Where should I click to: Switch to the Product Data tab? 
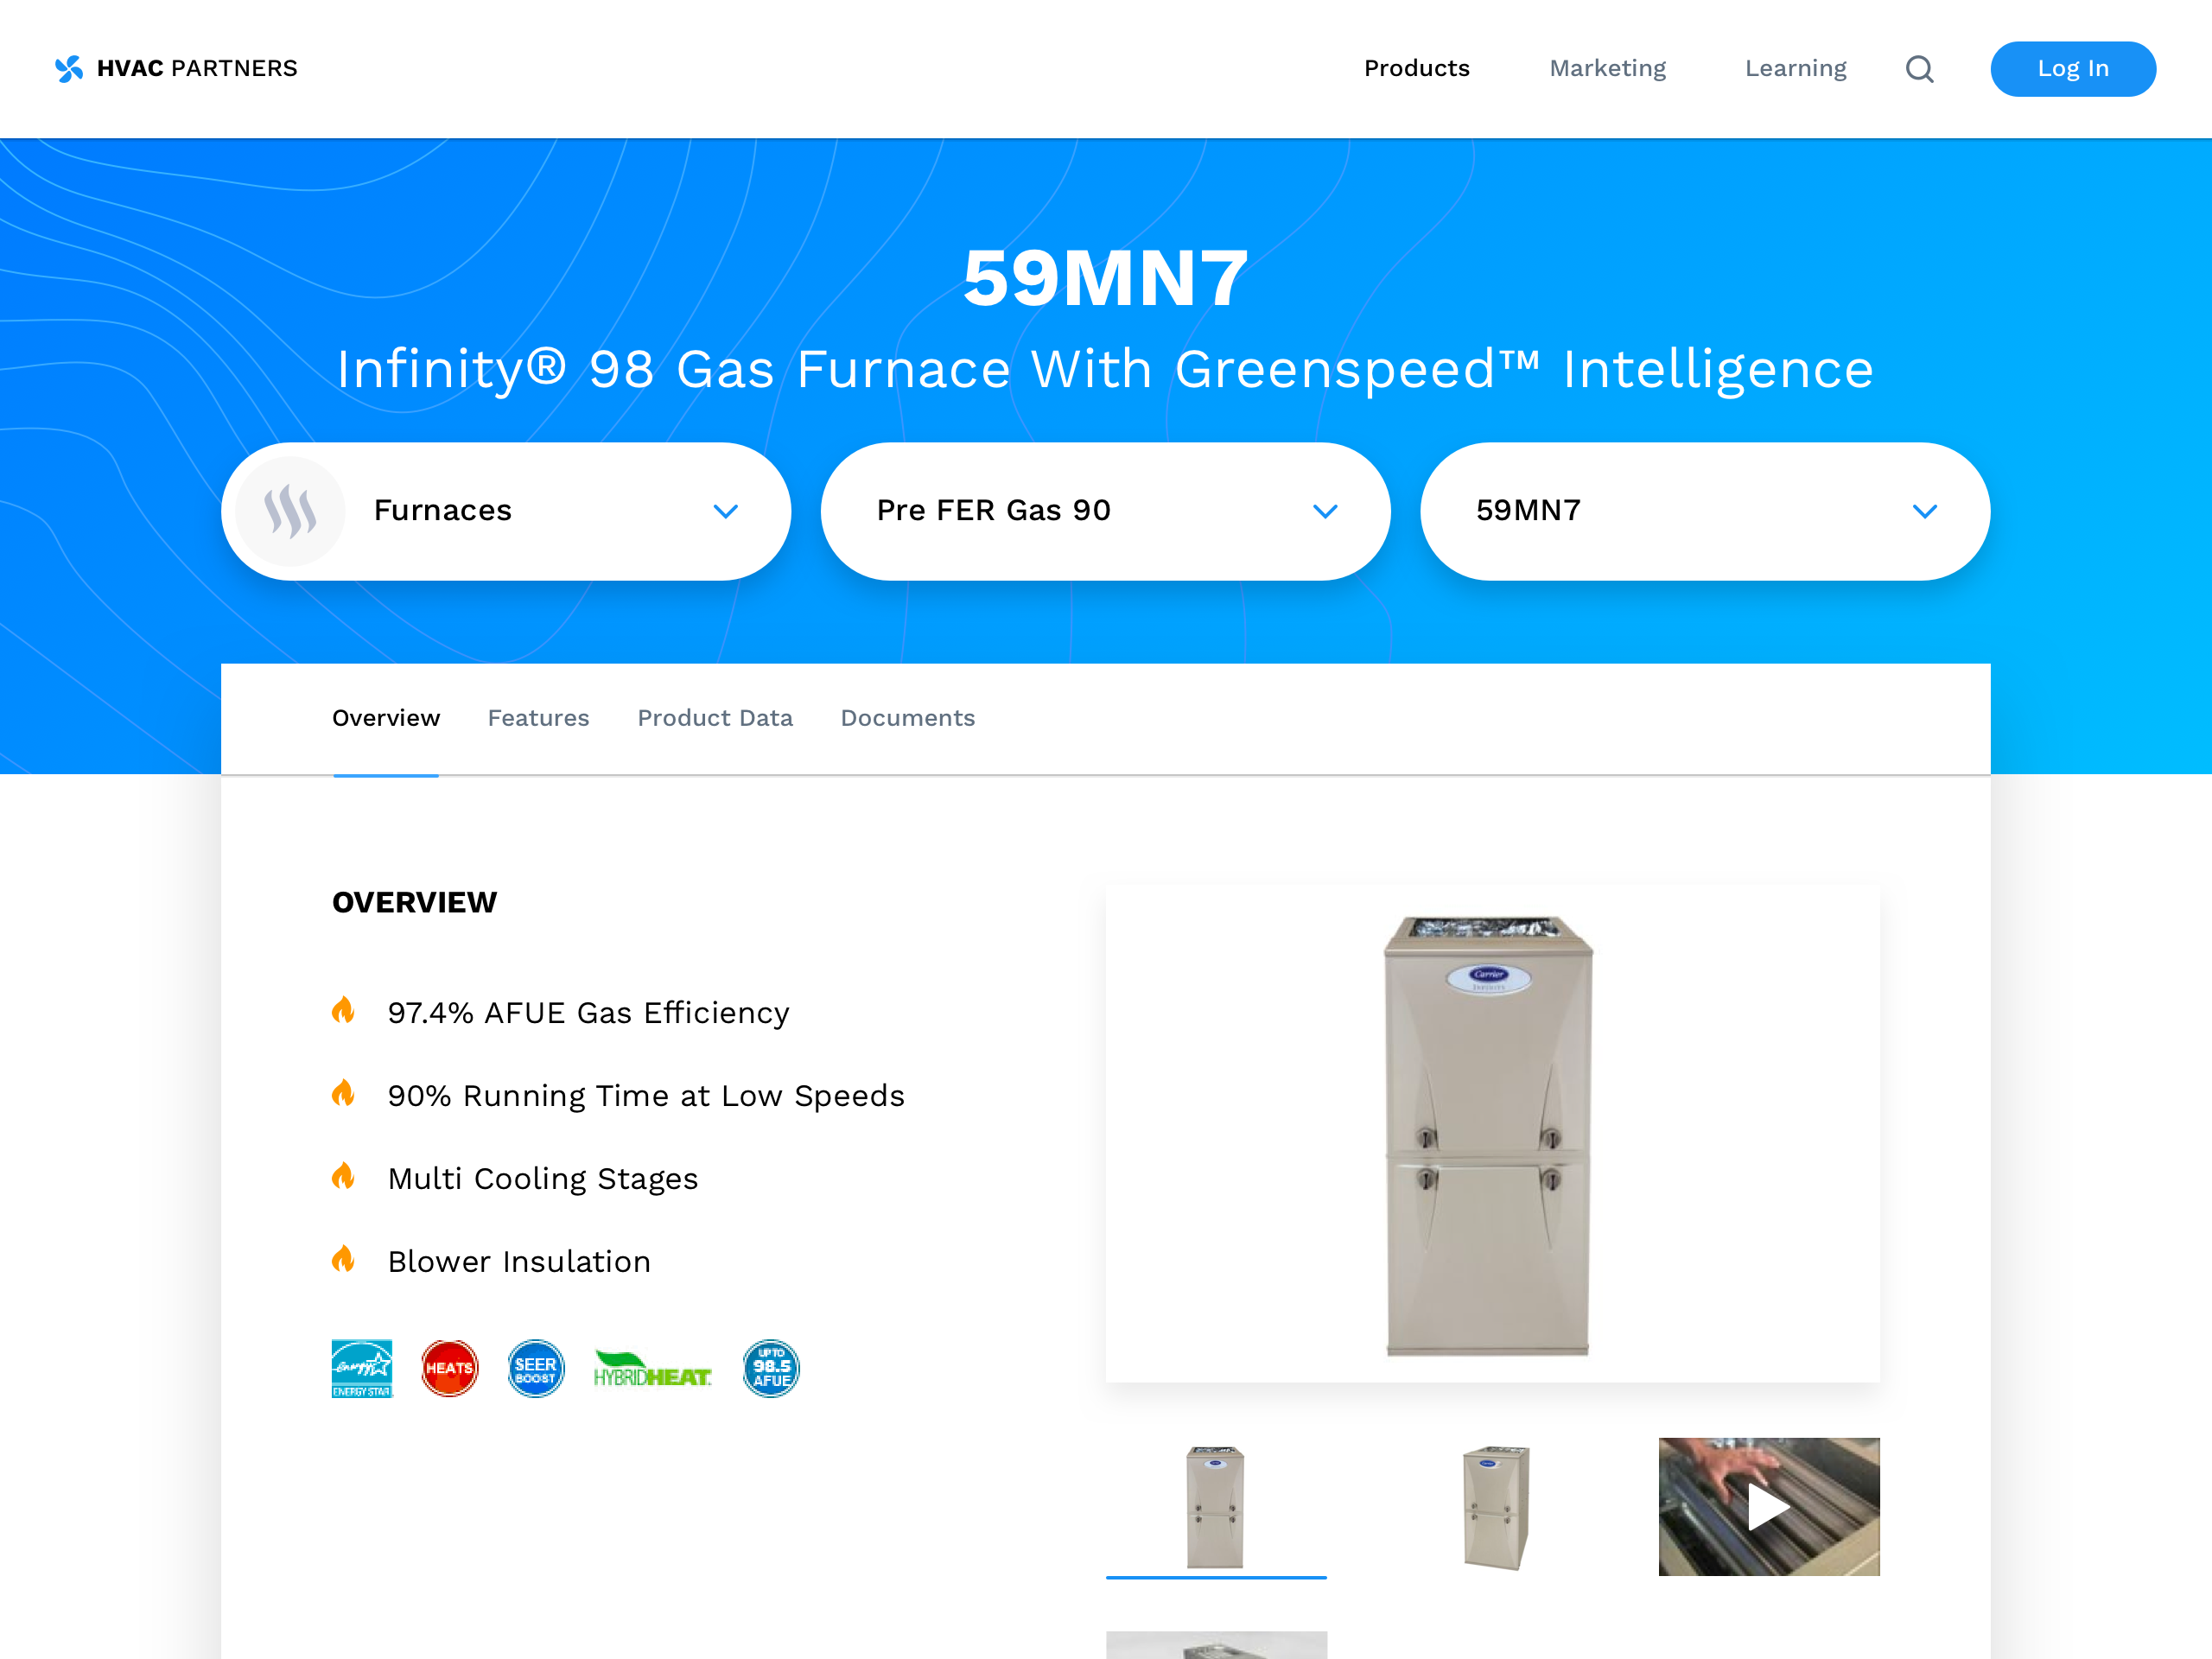click(715, 718)
